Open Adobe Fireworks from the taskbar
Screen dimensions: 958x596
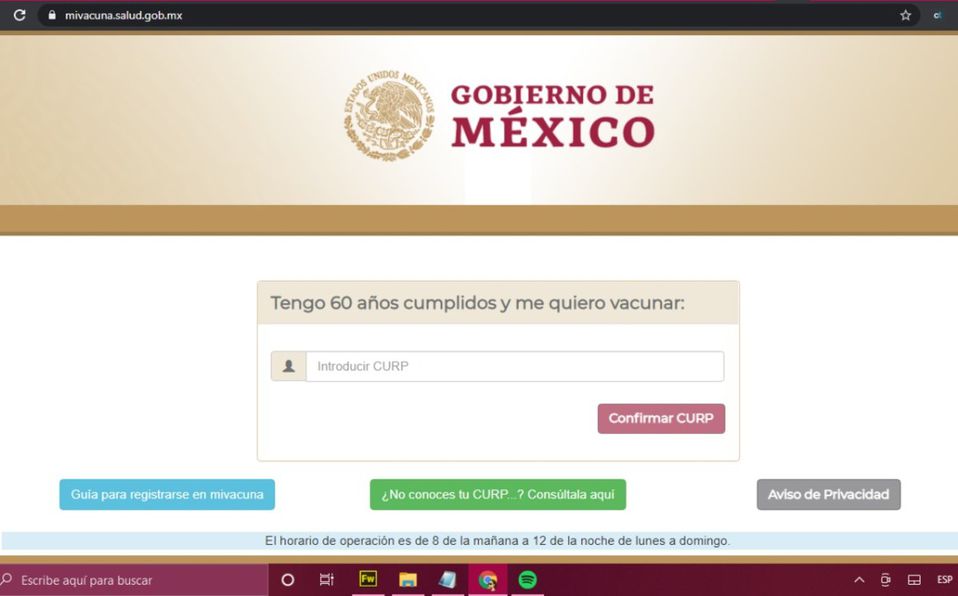coord(368,579)
